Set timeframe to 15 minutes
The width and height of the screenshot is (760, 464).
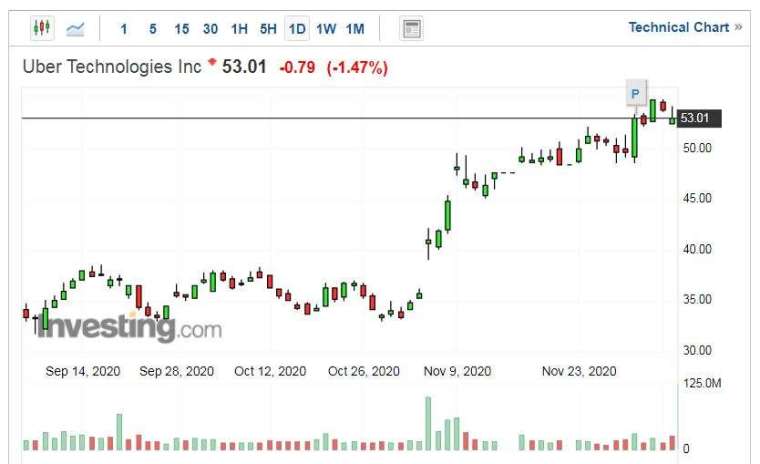(x=182, y=29)
